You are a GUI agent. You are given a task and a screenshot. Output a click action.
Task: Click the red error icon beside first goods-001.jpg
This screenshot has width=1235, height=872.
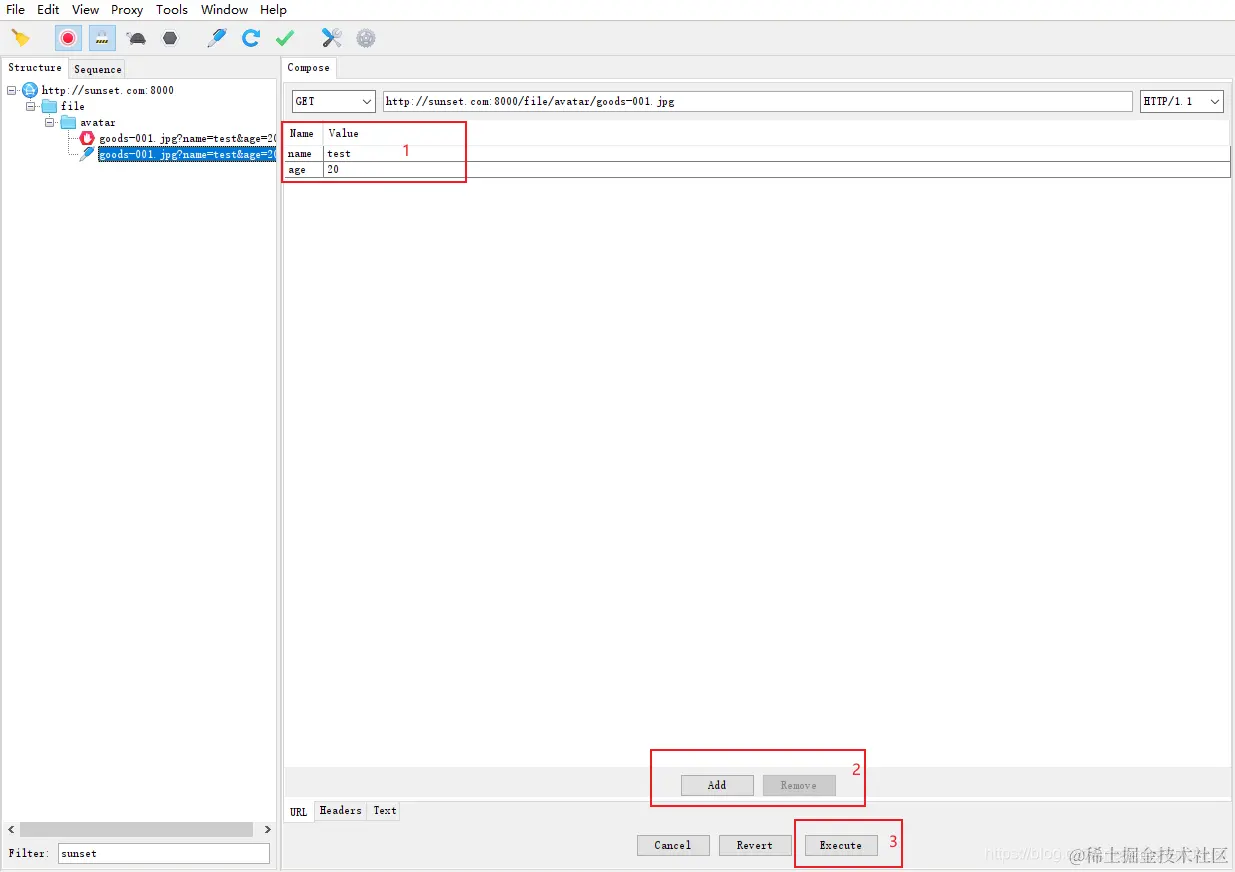click(x=87, y=138)
